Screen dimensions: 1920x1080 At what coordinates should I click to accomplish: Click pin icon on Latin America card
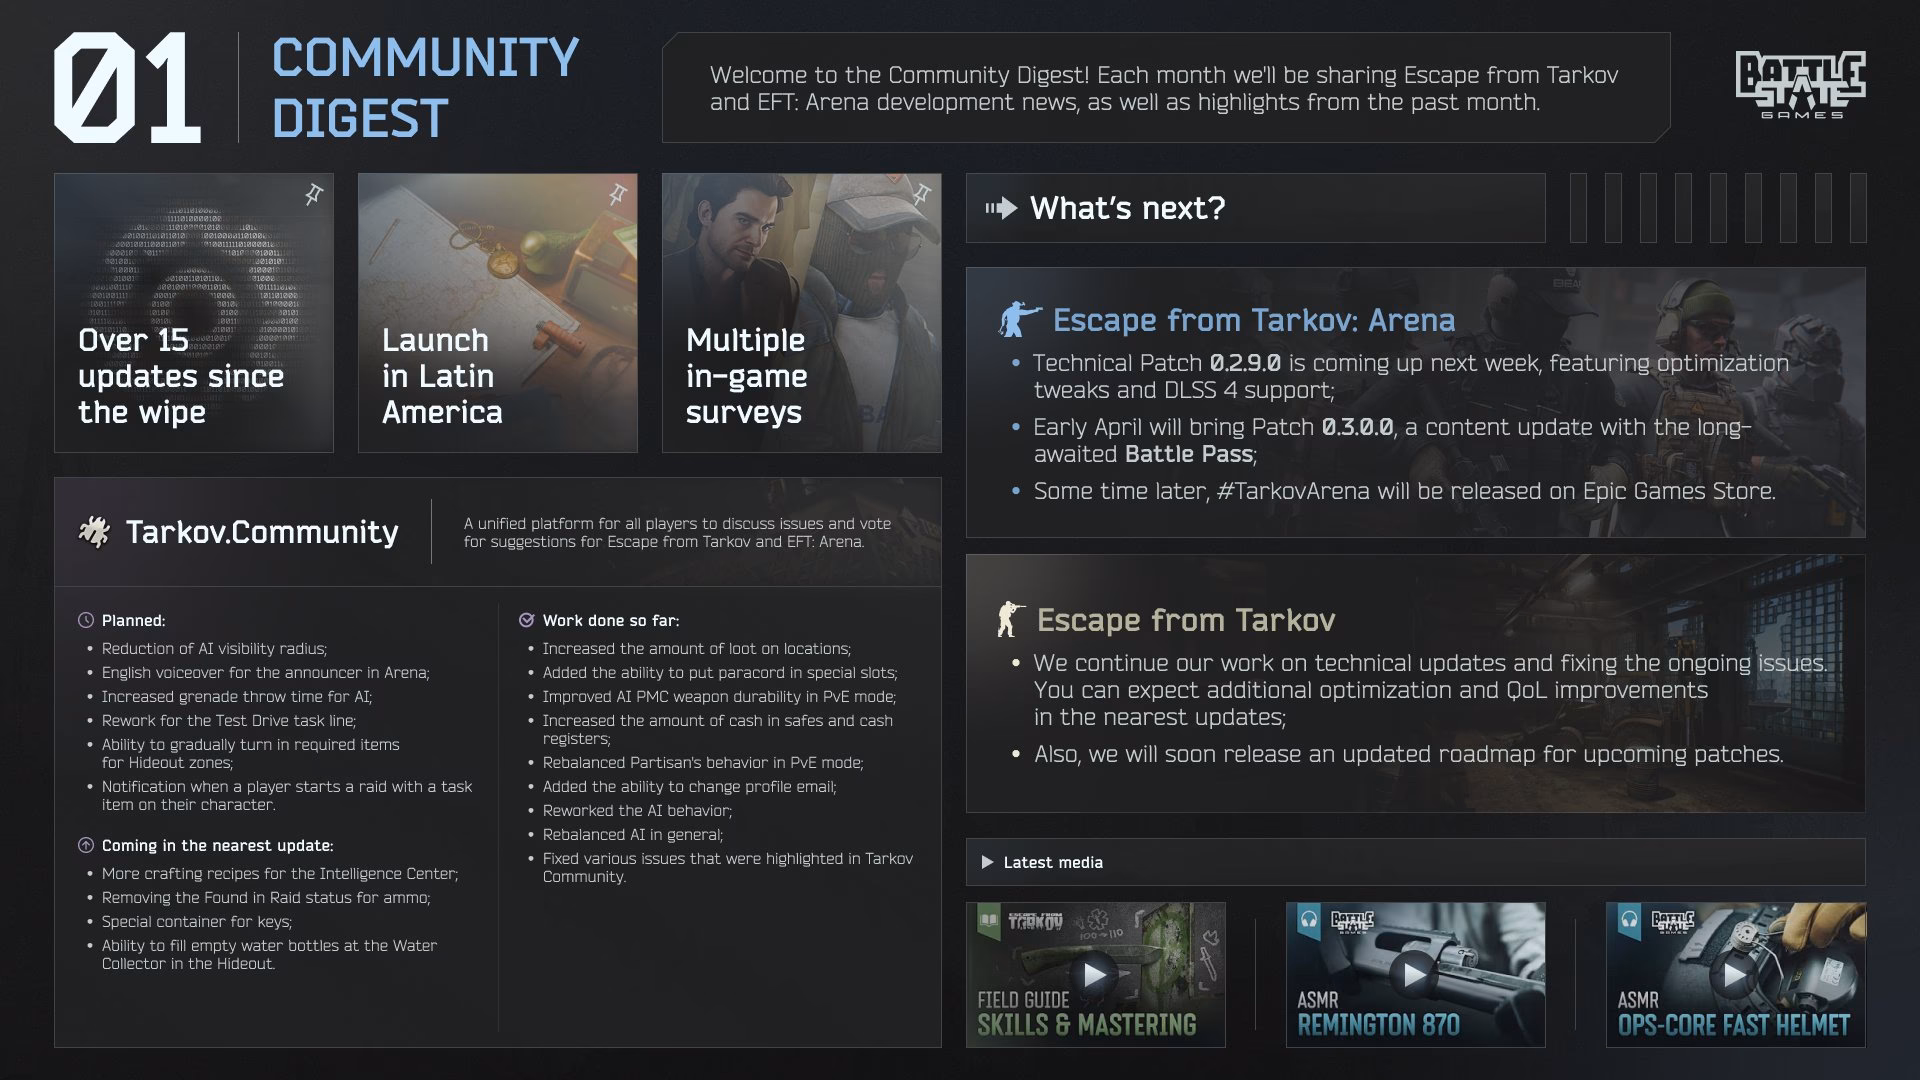(618, 194)
